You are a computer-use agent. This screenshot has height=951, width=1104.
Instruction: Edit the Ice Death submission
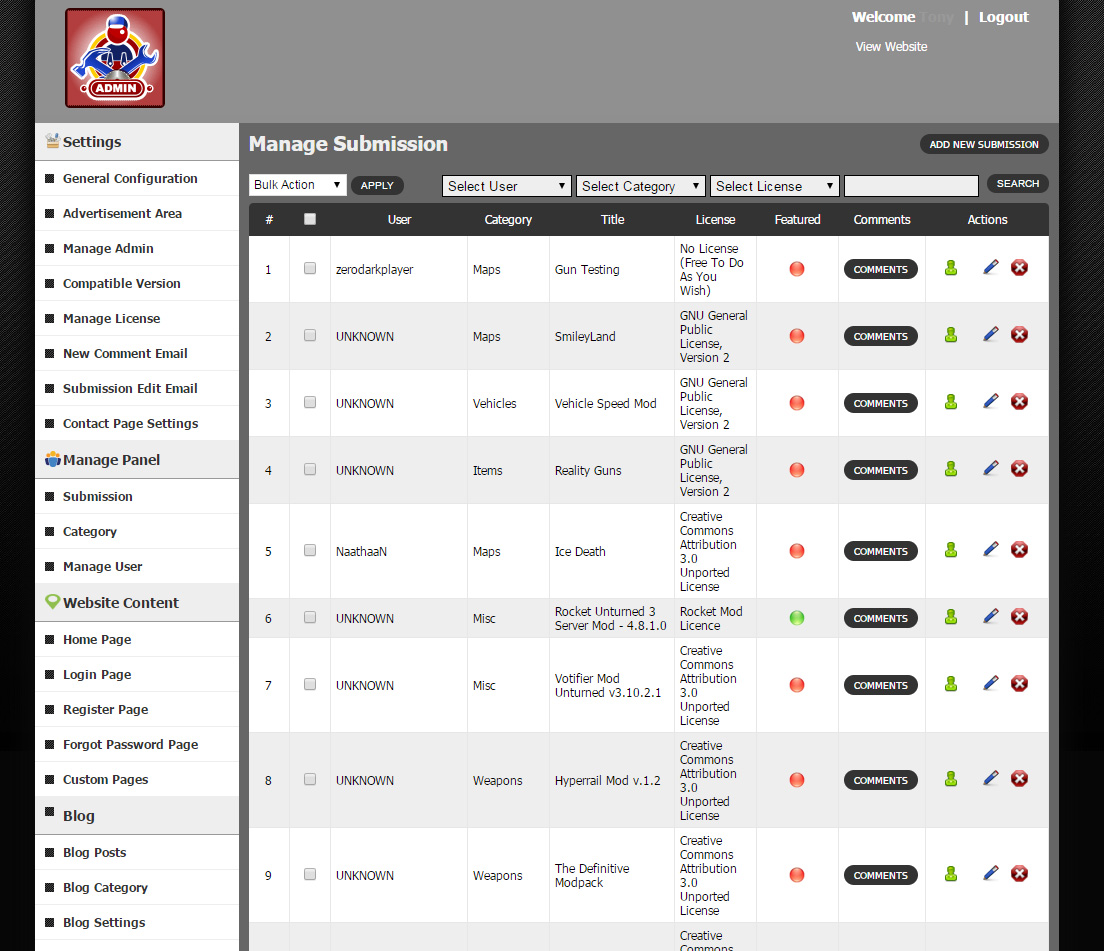pos(991,549)
